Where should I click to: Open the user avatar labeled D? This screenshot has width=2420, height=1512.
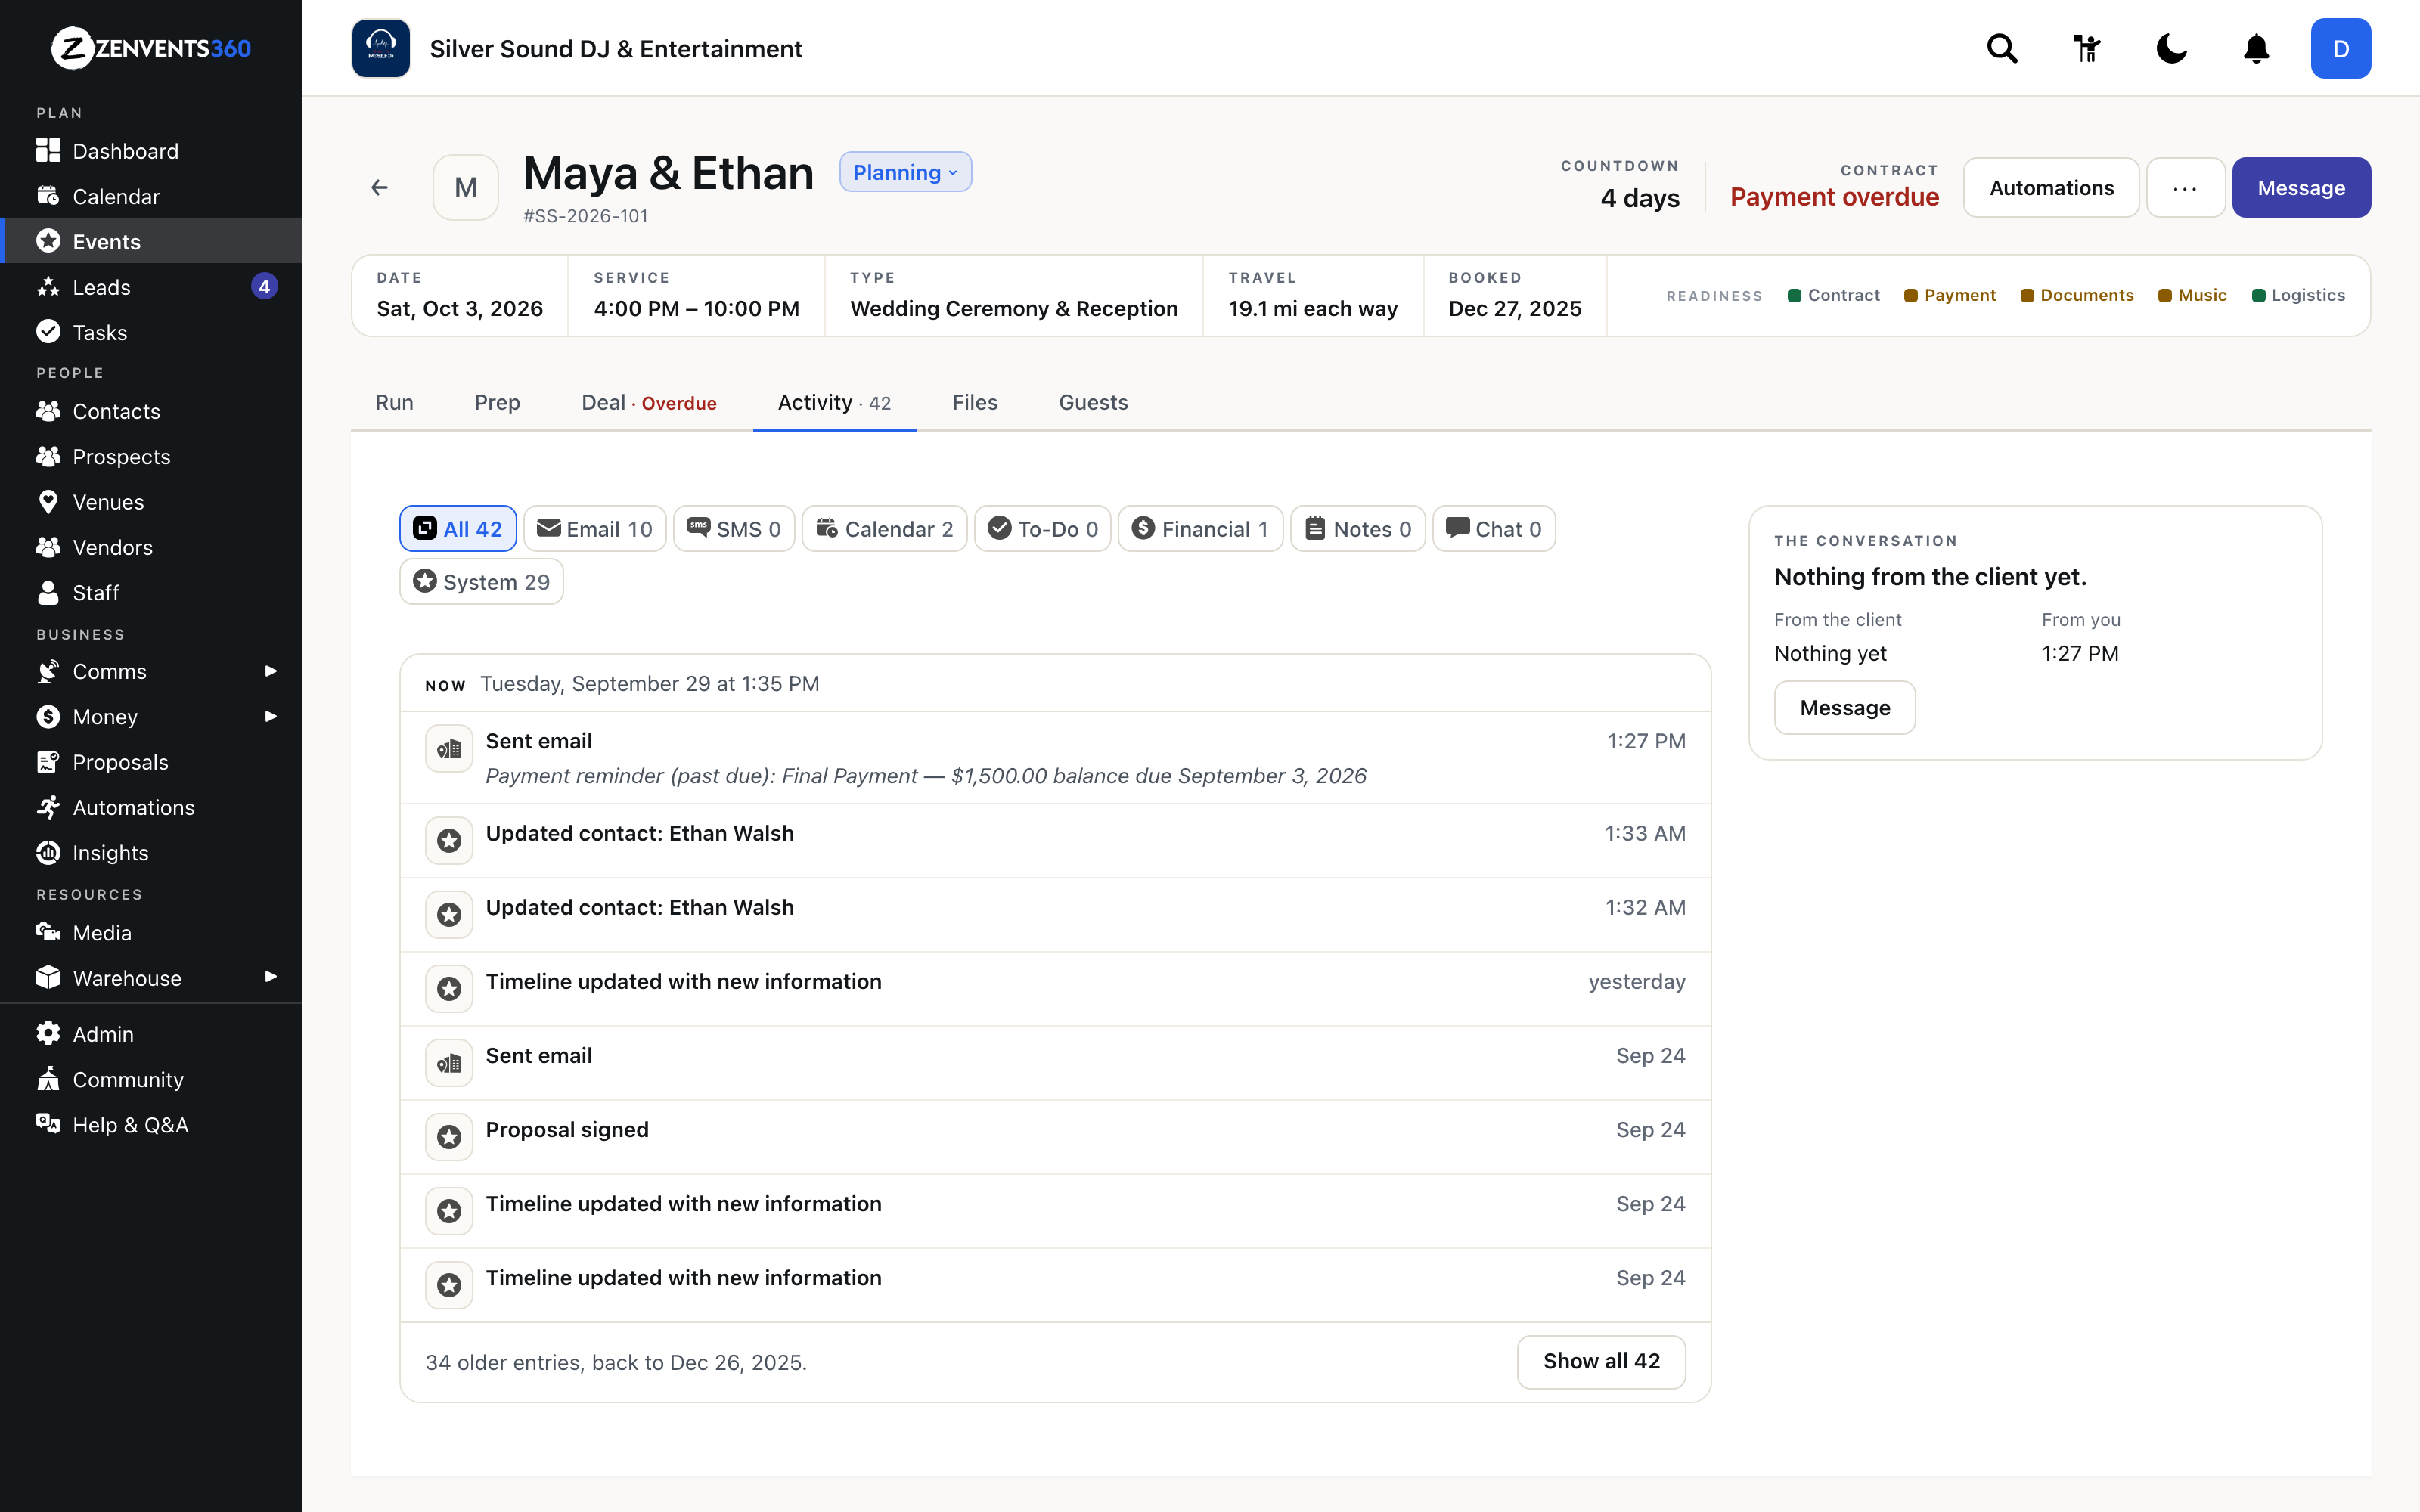(x=2340, y=48)
